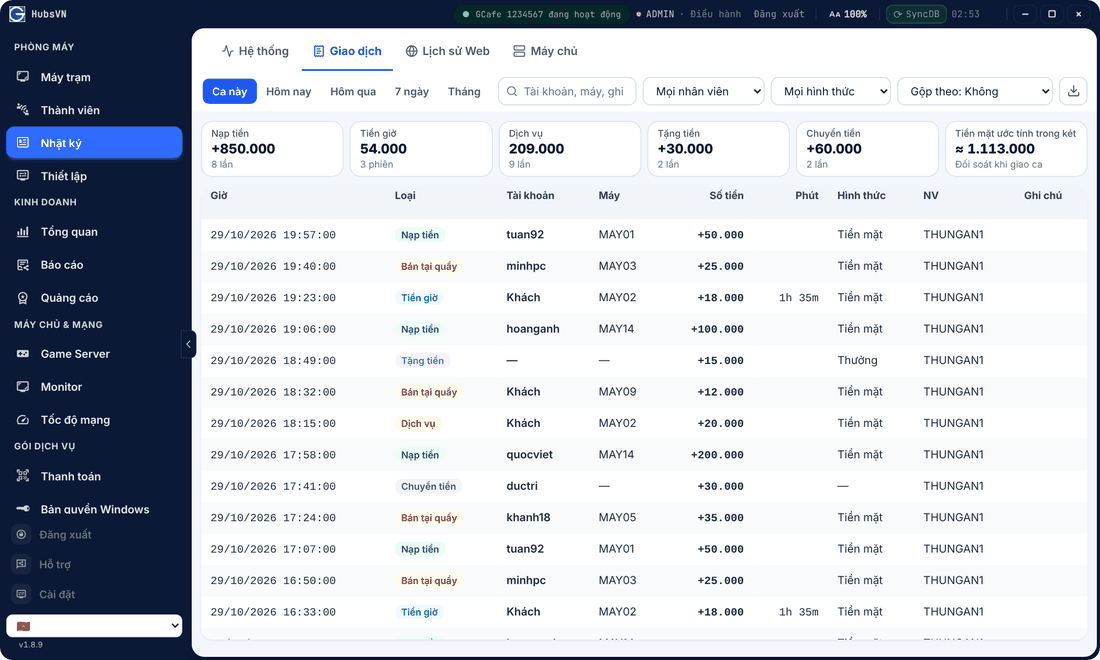Open Game Server page

tap(94, 354)
